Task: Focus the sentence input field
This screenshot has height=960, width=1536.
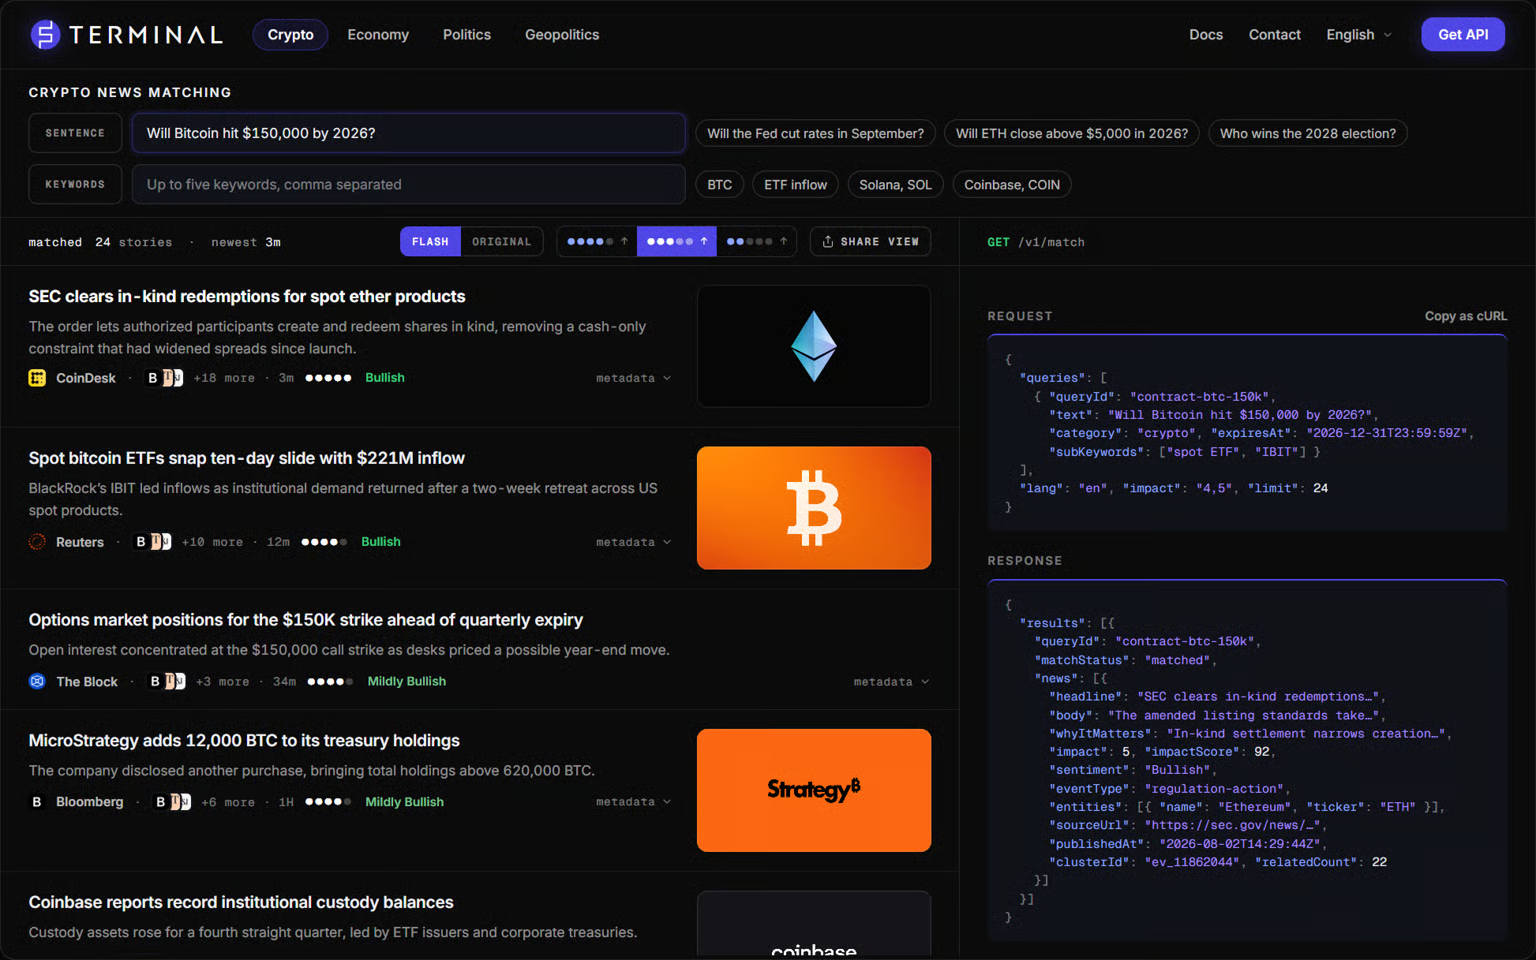Action: [x=408, y=133]
